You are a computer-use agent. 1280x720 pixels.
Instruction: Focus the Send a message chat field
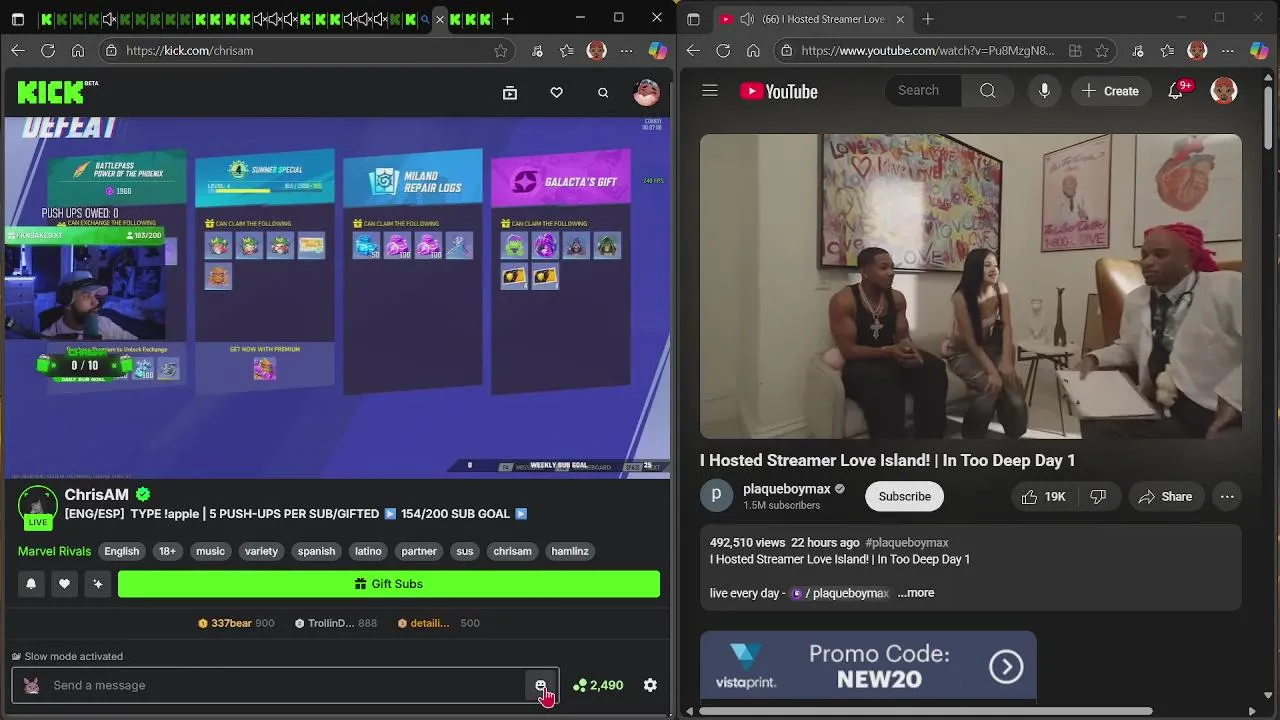pos(285,685)
